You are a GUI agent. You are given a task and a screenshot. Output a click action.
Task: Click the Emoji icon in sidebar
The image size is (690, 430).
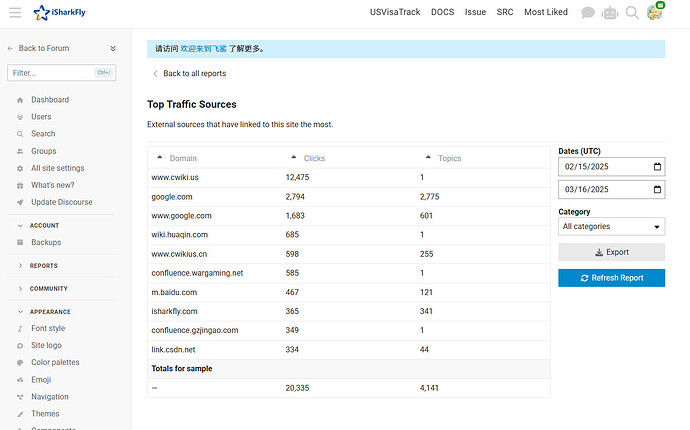20,380
